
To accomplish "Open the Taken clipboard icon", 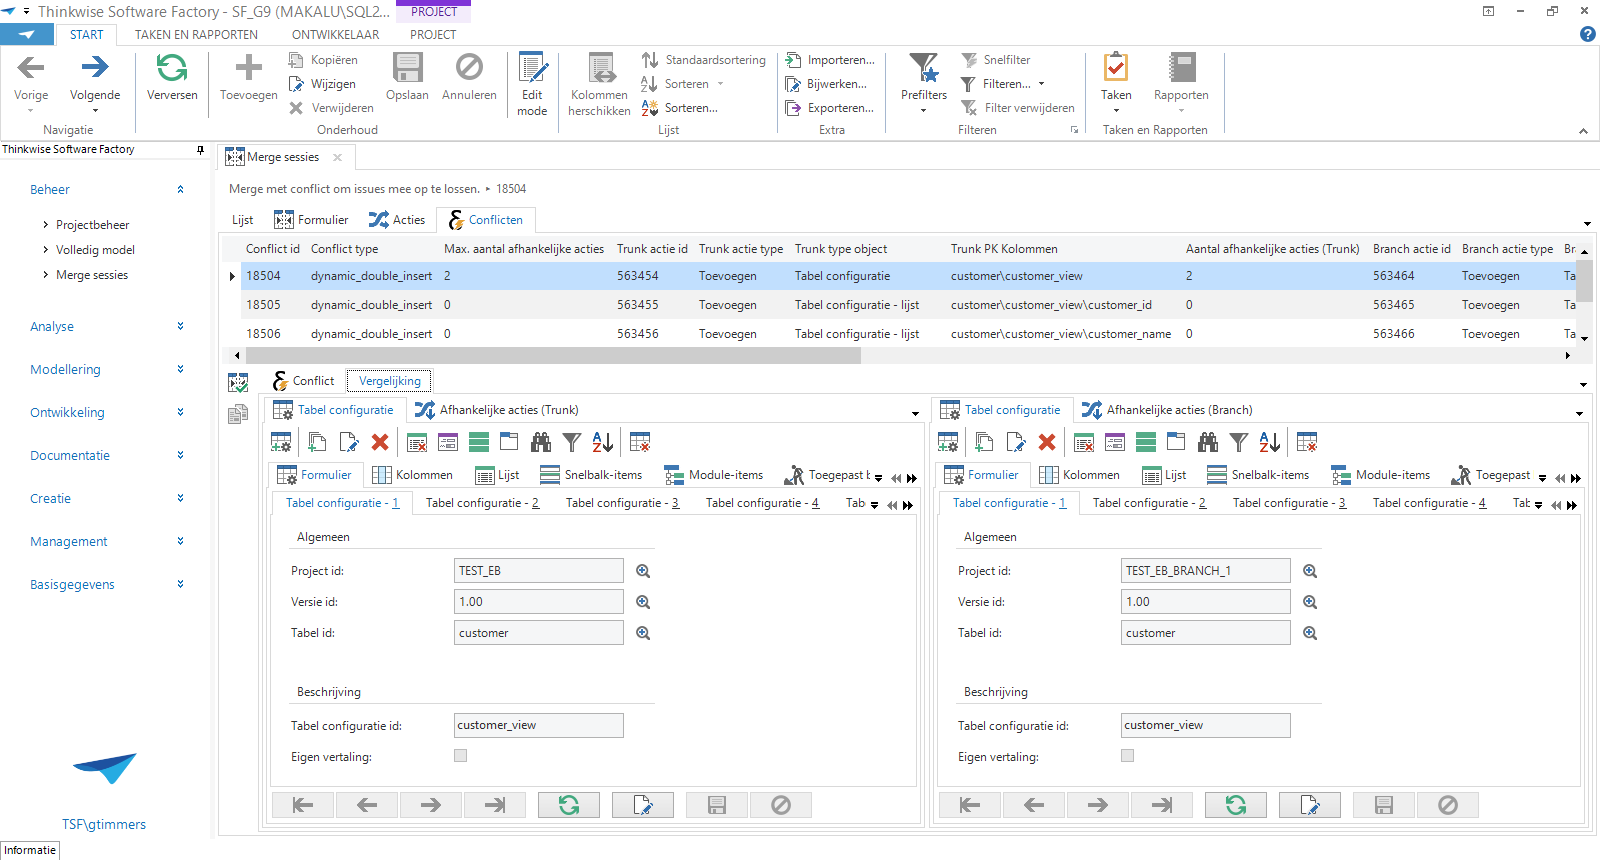I will 1115,68.
